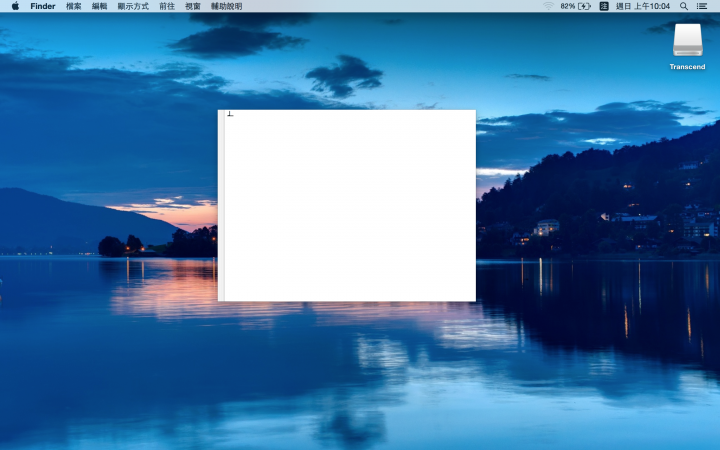Open the Apple menu

coord(15,6)
